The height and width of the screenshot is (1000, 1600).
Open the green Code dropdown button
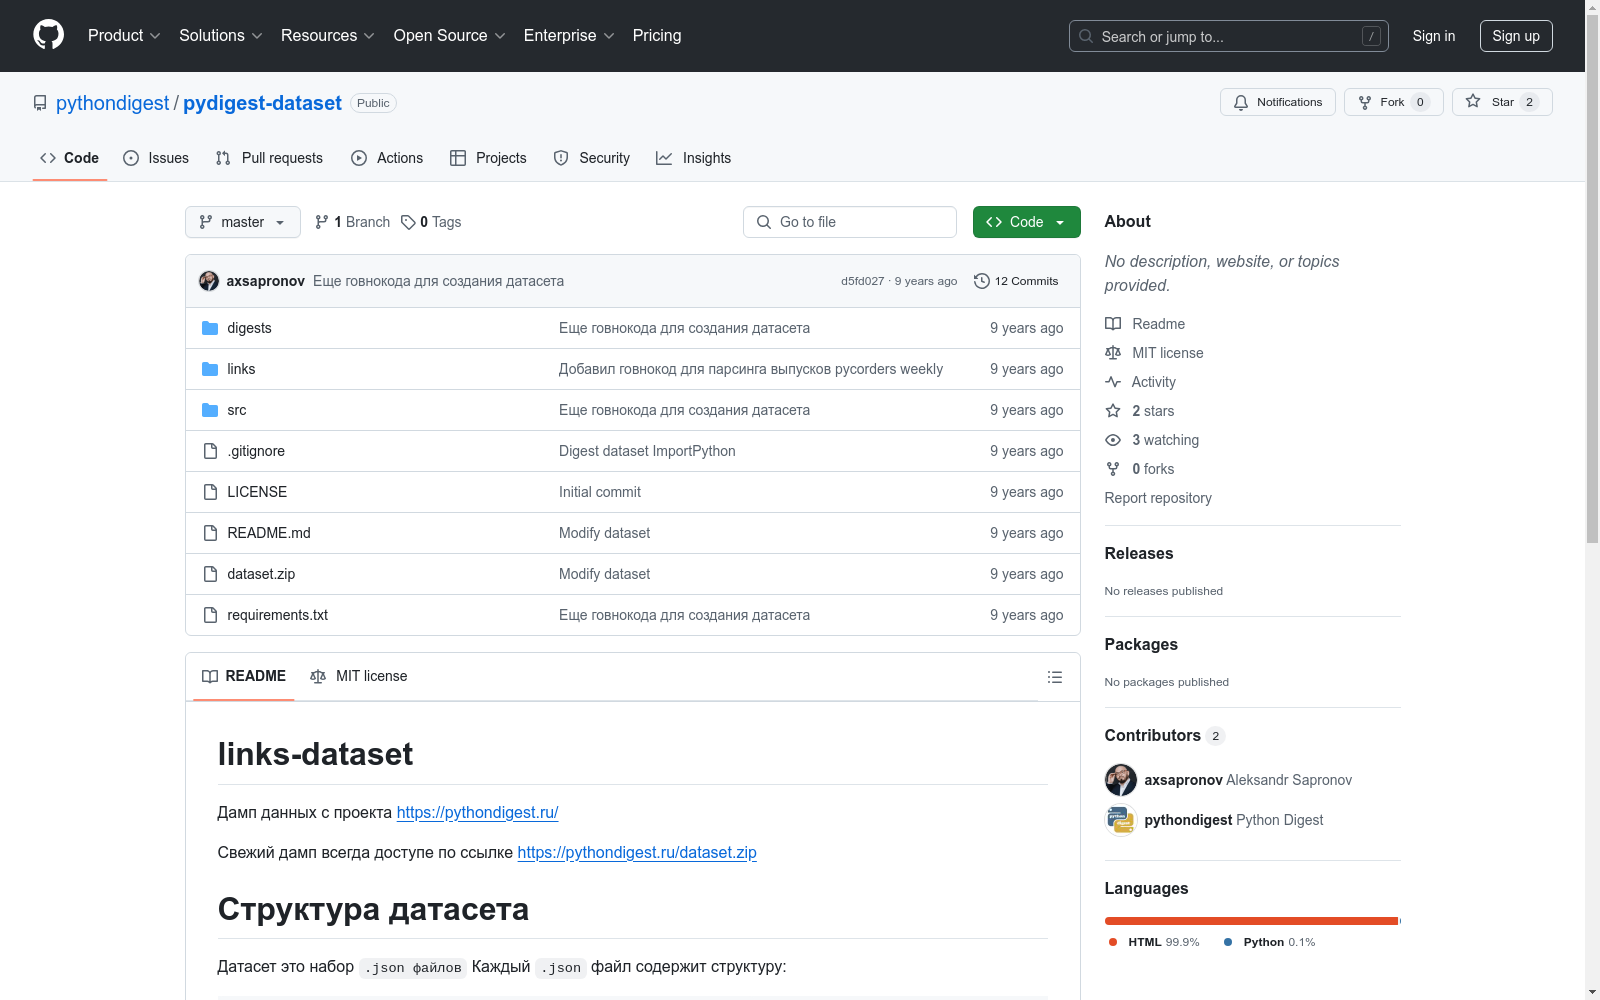[1026, 222]
